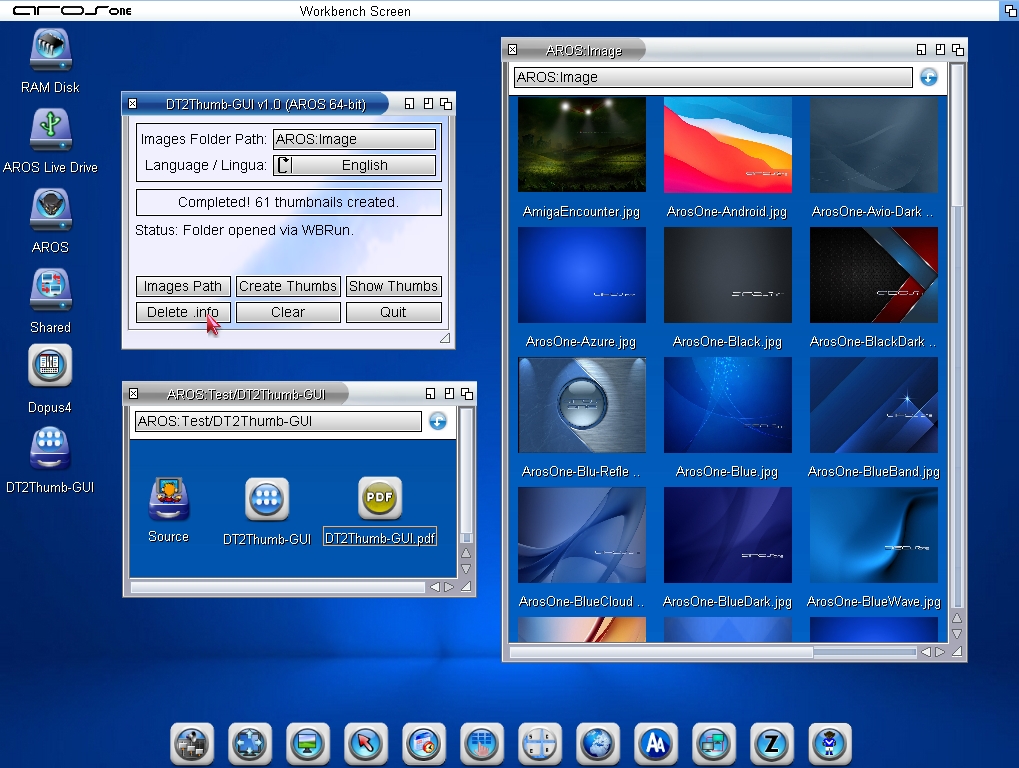Select the ArosOne-Avio-Dark thumbnail

(x=873, y=145)
